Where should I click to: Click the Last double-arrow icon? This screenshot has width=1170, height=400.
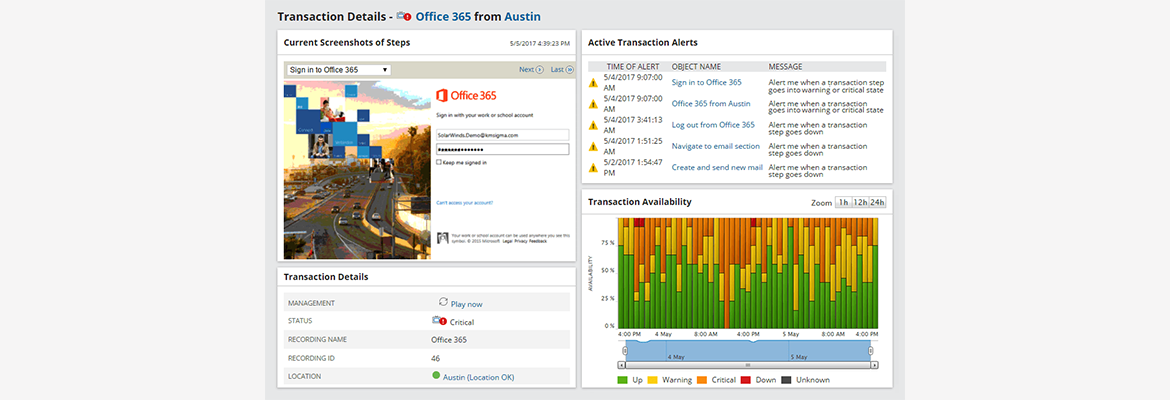(x=569, y=70)
